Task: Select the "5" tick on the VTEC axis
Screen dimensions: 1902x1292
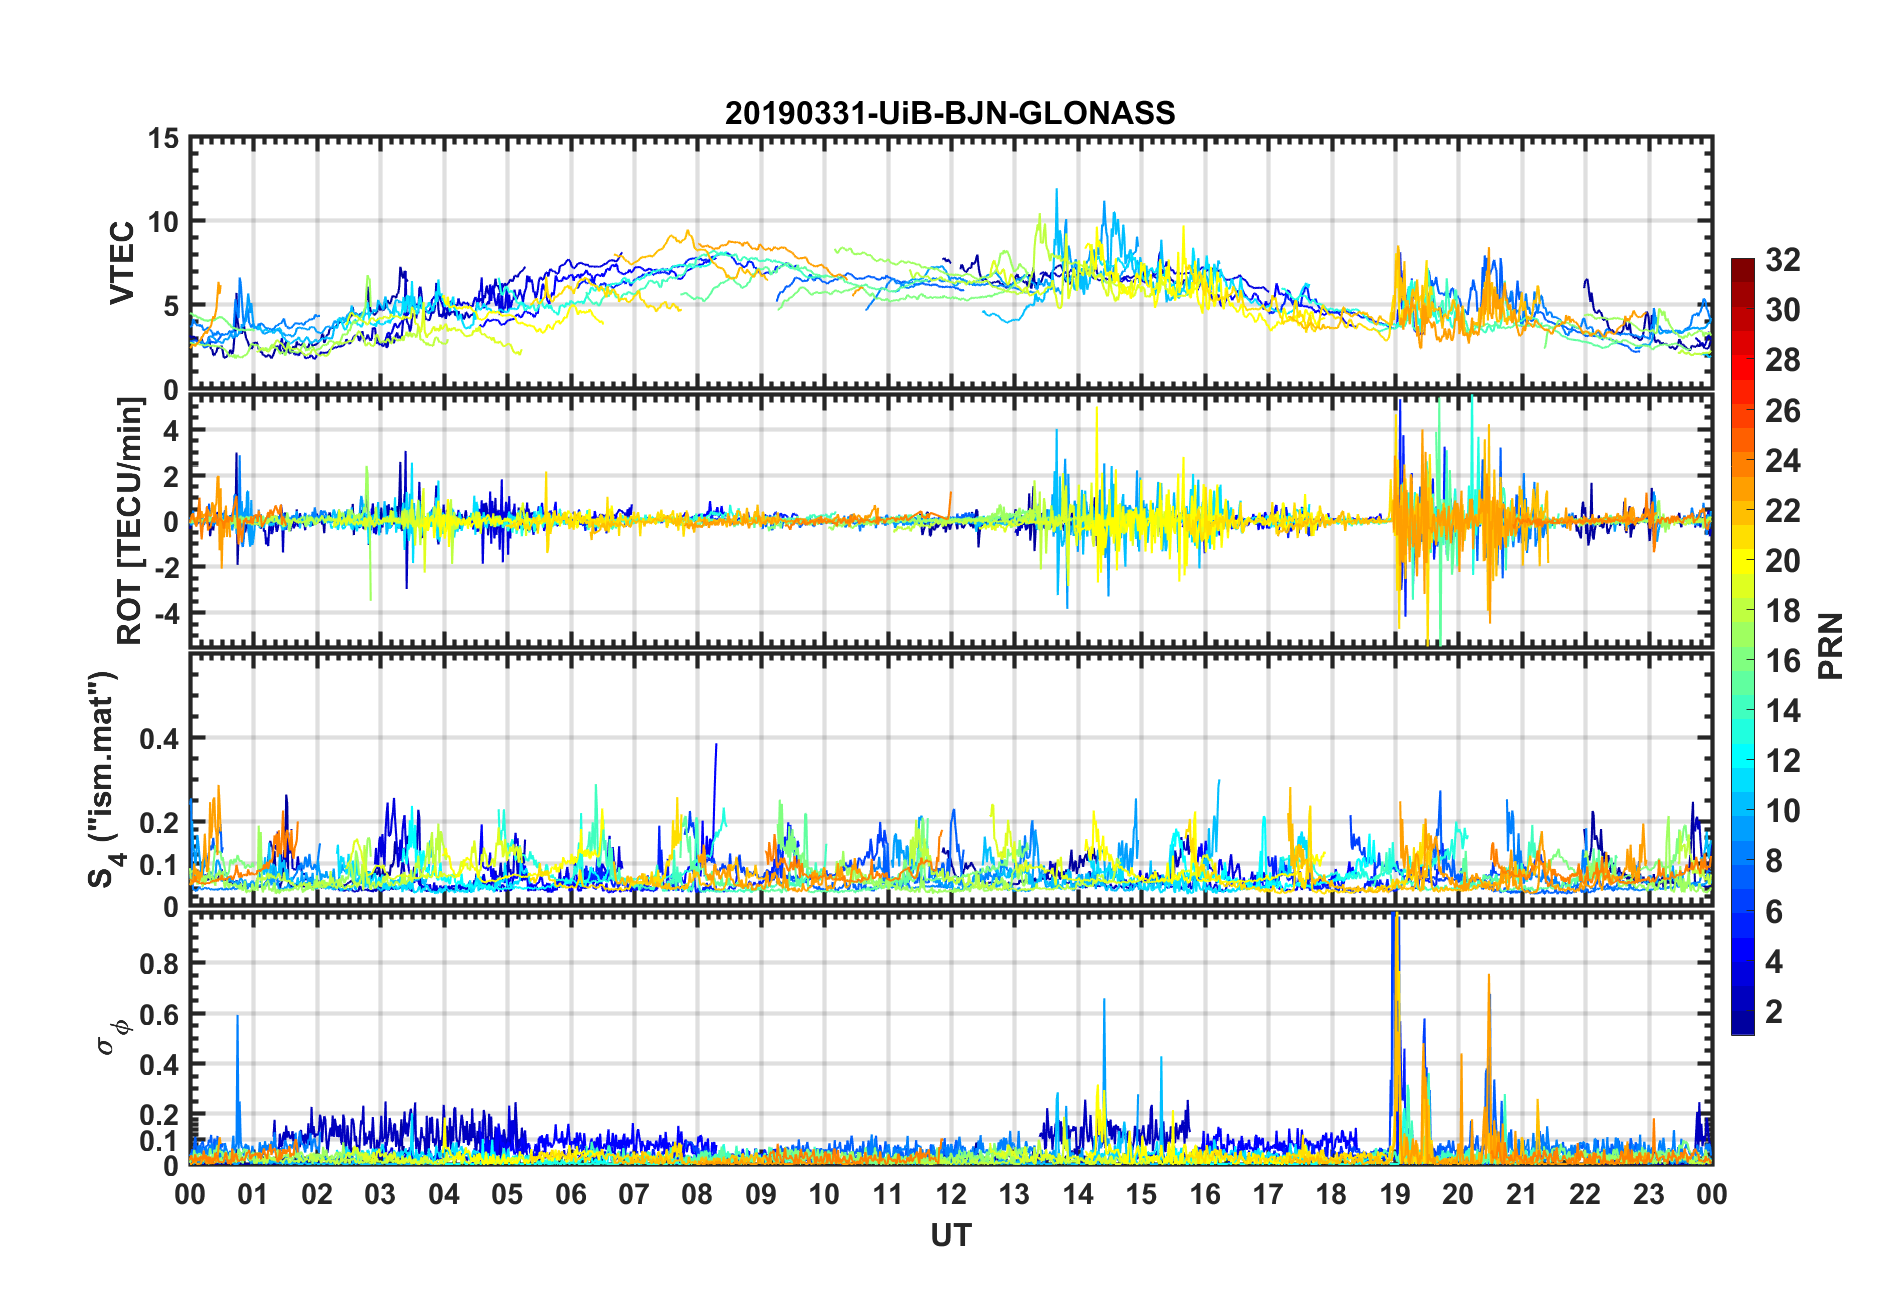Action: [x=171, y=306]
